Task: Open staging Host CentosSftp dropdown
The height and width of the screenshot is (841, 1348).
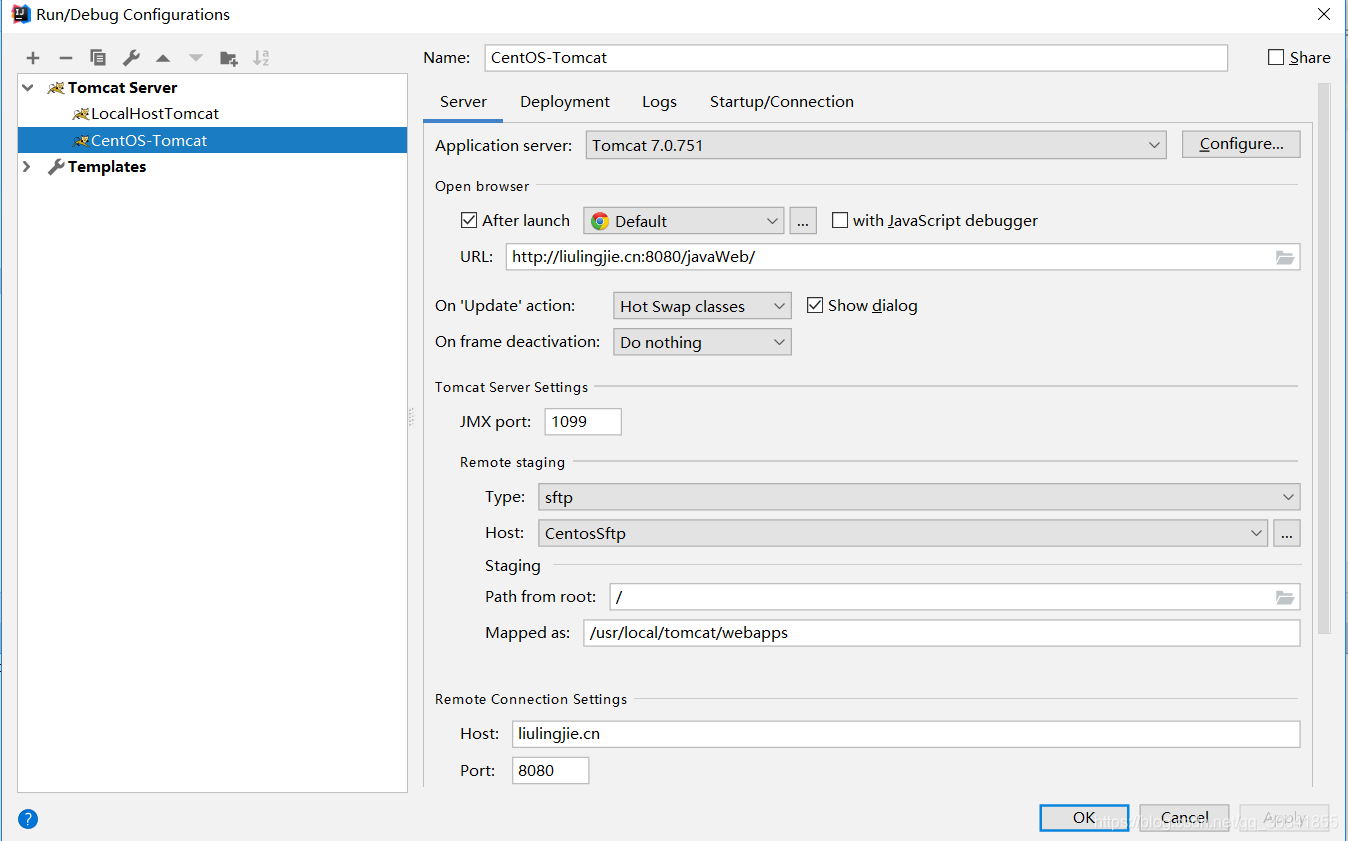Action: [903, 533]
